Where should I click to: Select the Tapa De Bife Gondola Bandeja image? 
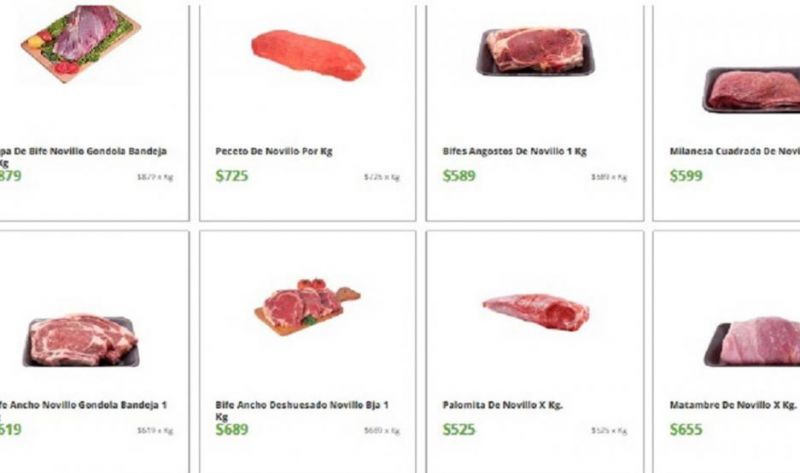80,40
